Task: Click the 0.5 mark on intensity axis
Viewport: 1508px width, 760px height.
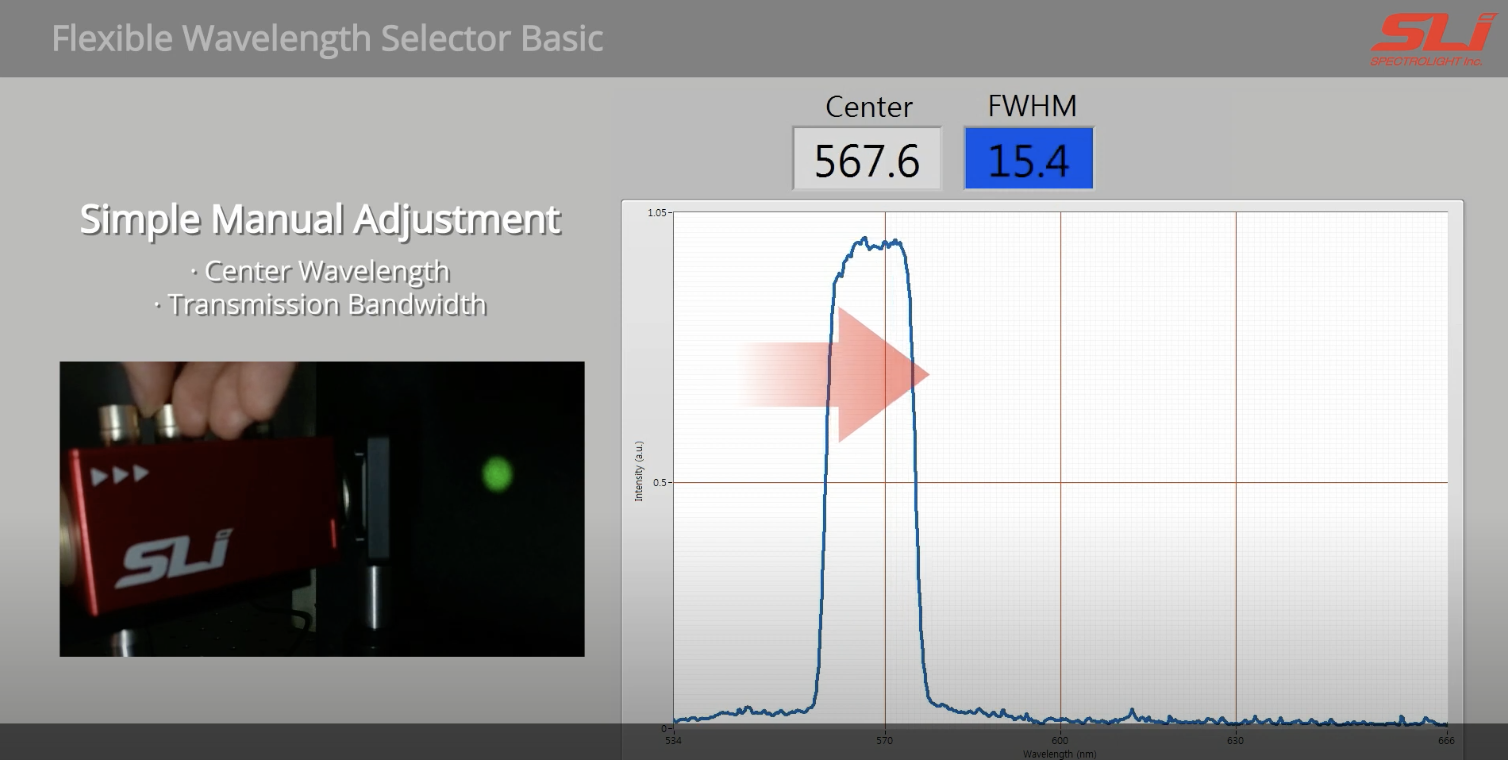Action: (x=657, y=483)
